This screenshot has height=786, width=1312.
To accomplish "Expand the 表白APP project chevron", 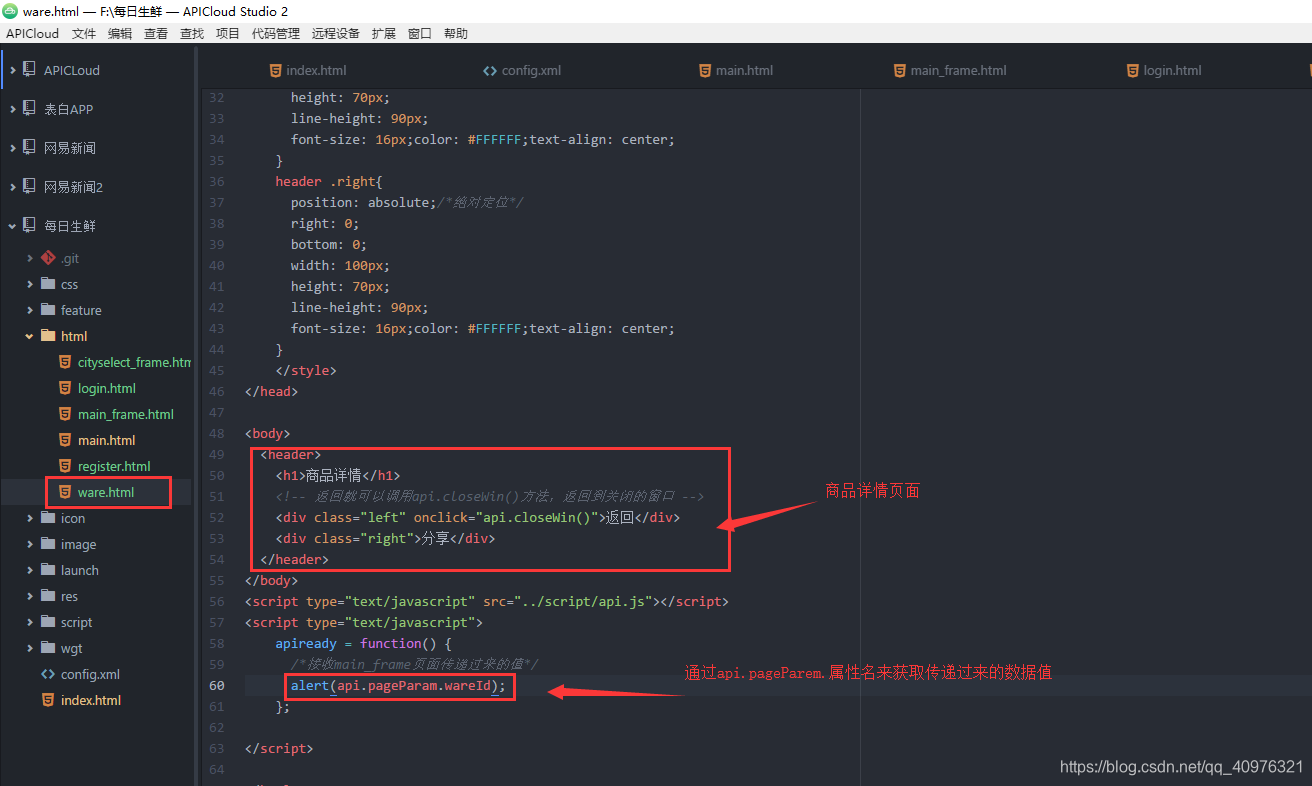I will point(13,109).
